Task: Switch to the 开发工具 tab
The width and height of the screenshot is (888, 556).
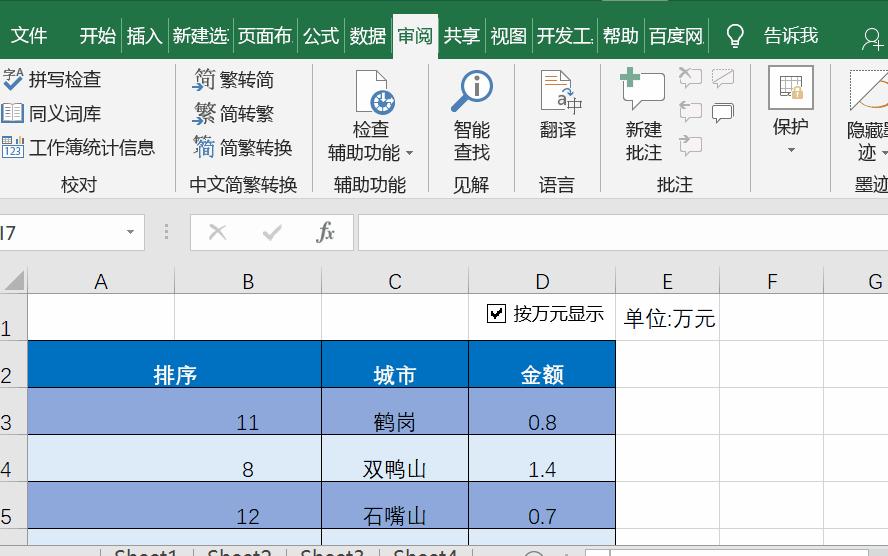Action: (x=565, y=36)
